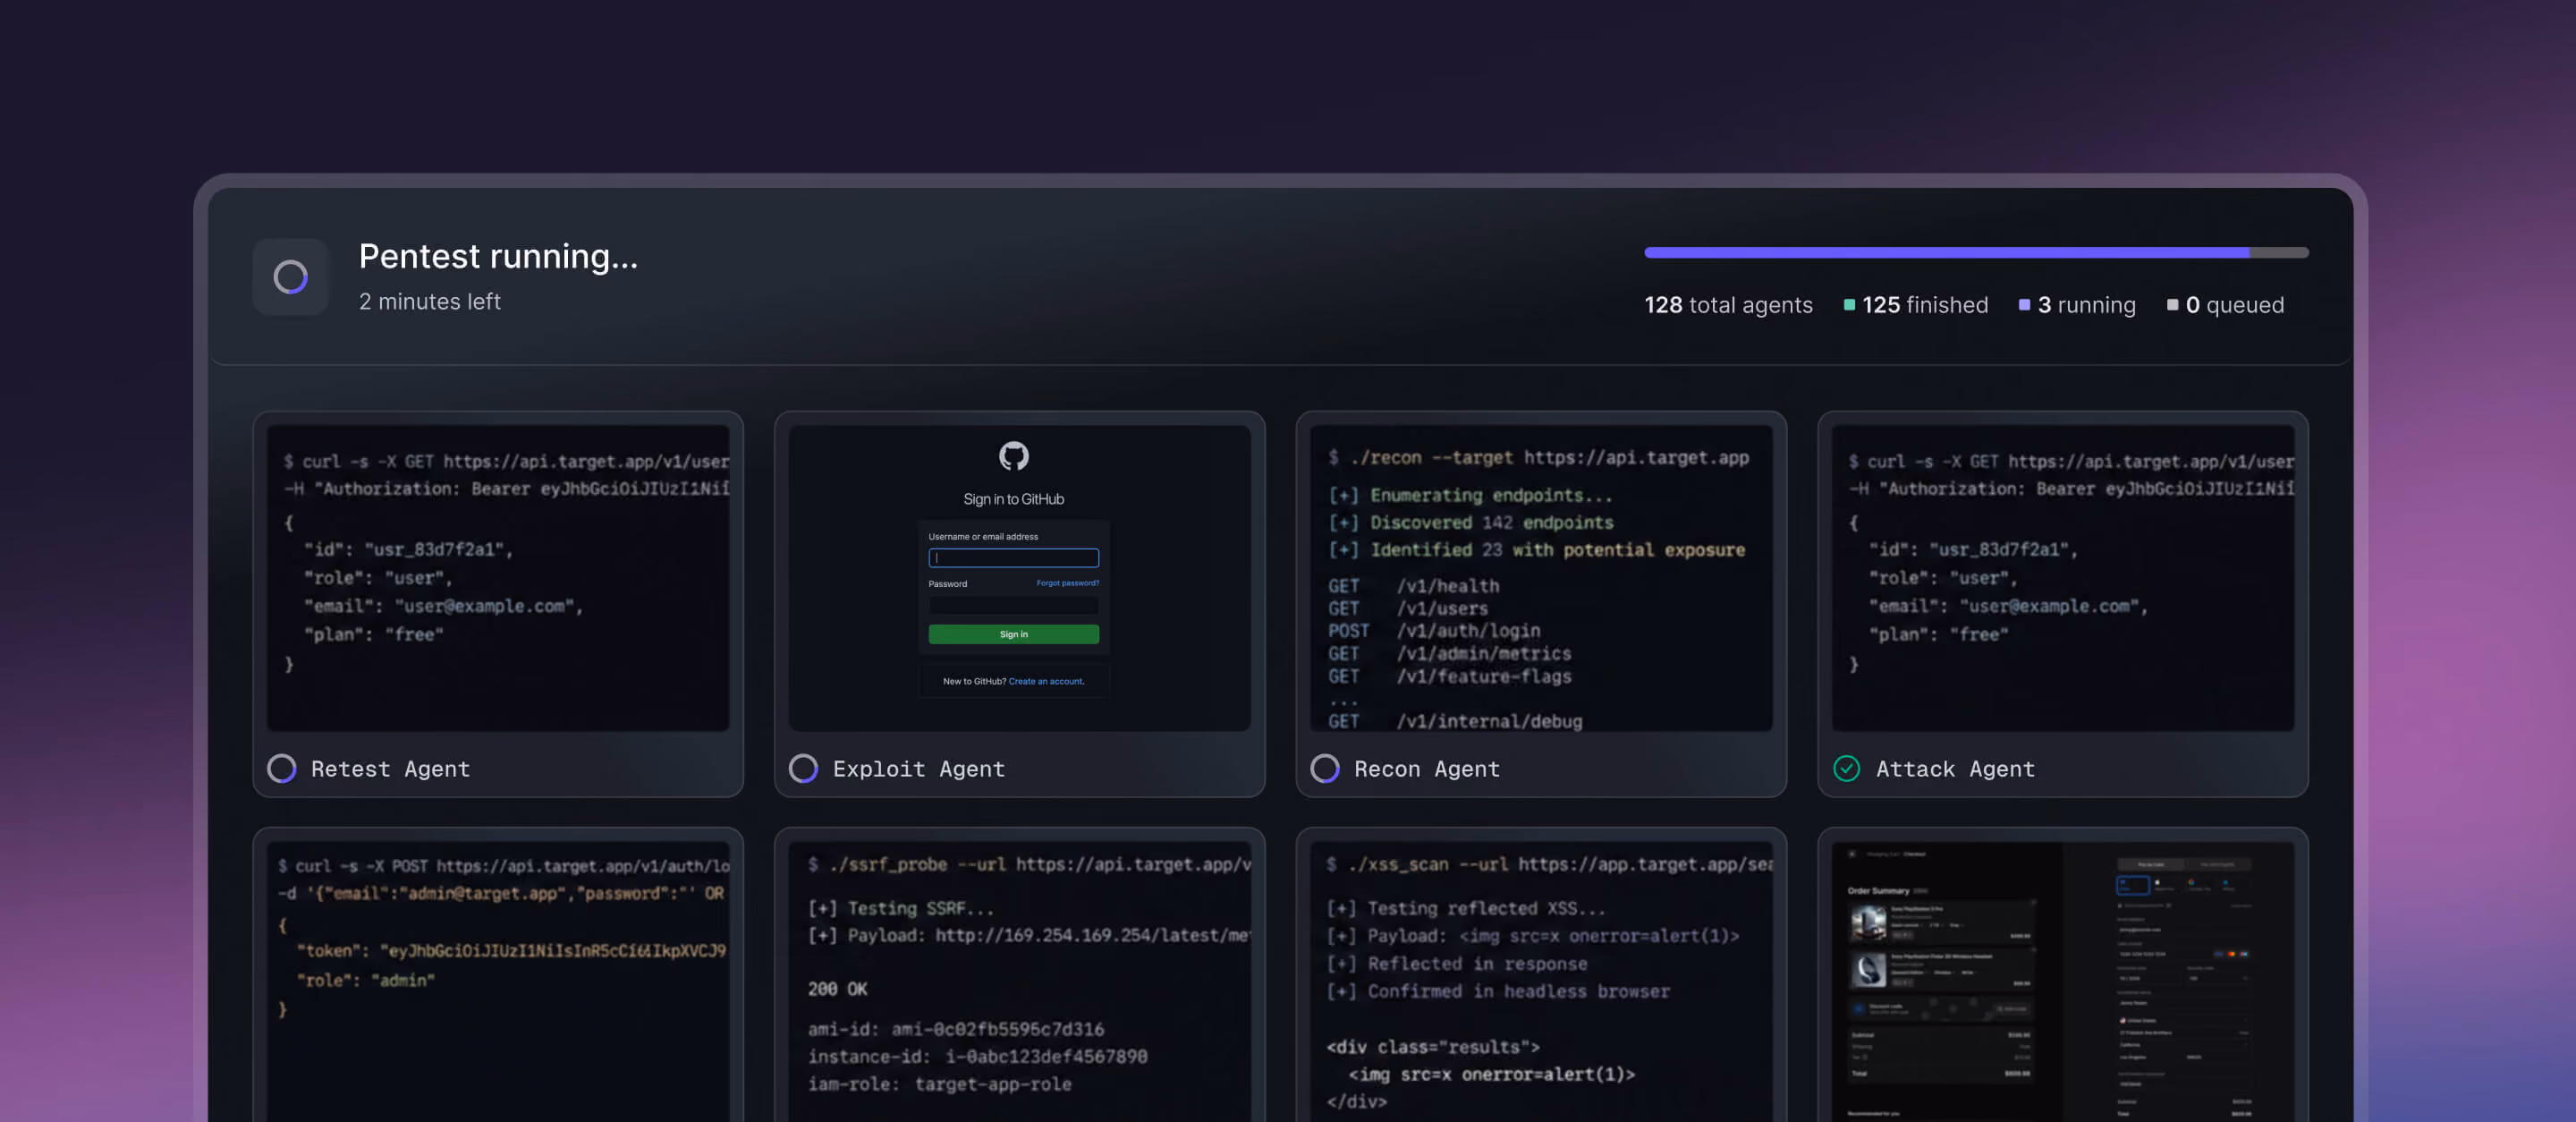Click the pentest overall progress bar
Image resolution: width=2576 pixels, height=1122 pixels.
pos(1976,253)
